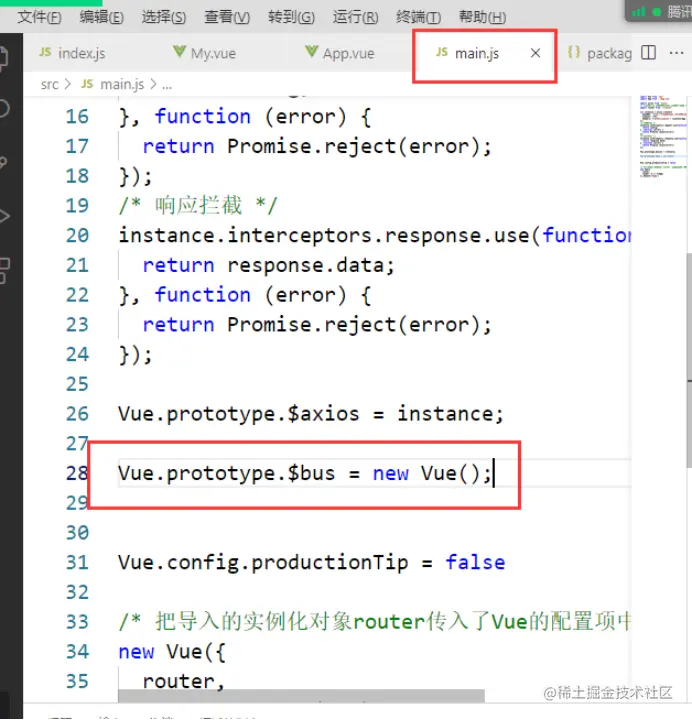Click 'Vue.prototype.$bus = new Vue();' line
Viewport: 692px width, 720px height.
click(x=305, y=473)
